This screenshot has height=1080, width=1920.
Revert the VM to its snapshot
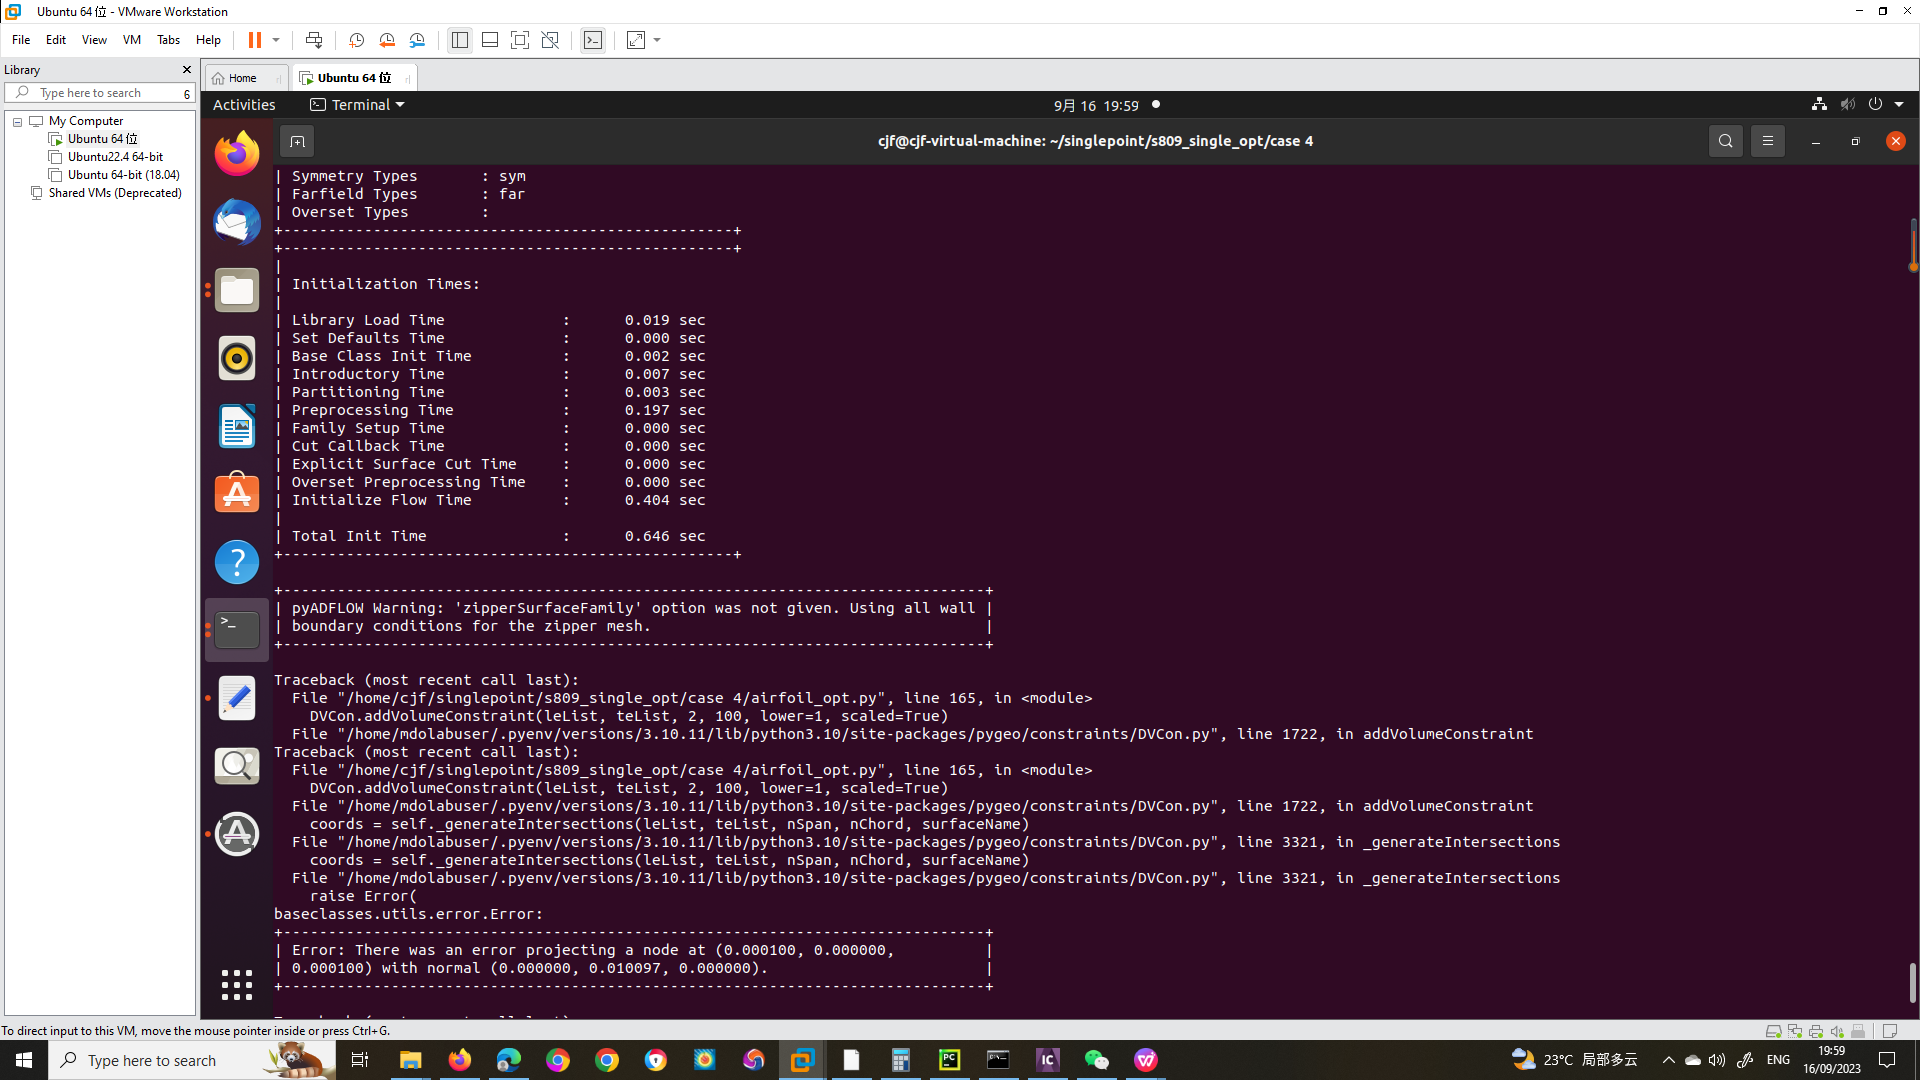(x=387, y=40)
